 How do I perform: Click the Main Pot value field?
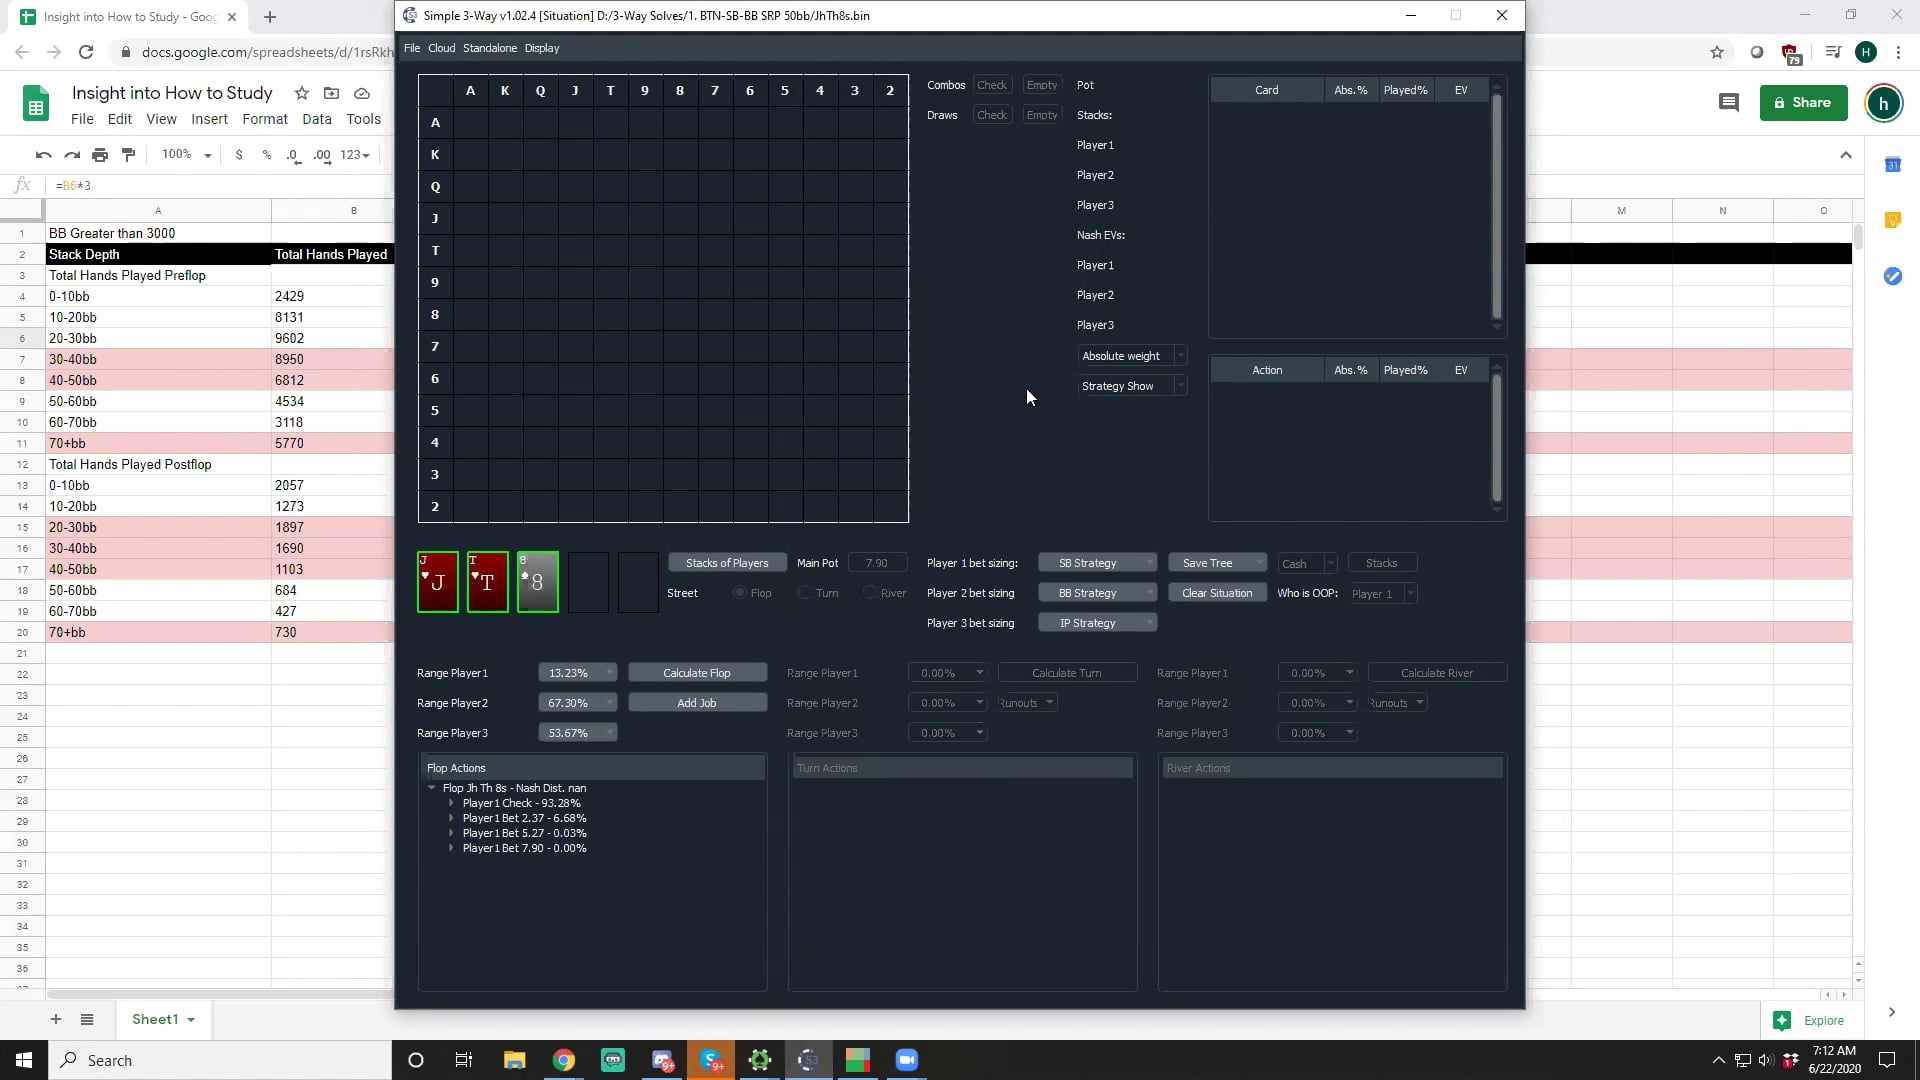point(877,562)
